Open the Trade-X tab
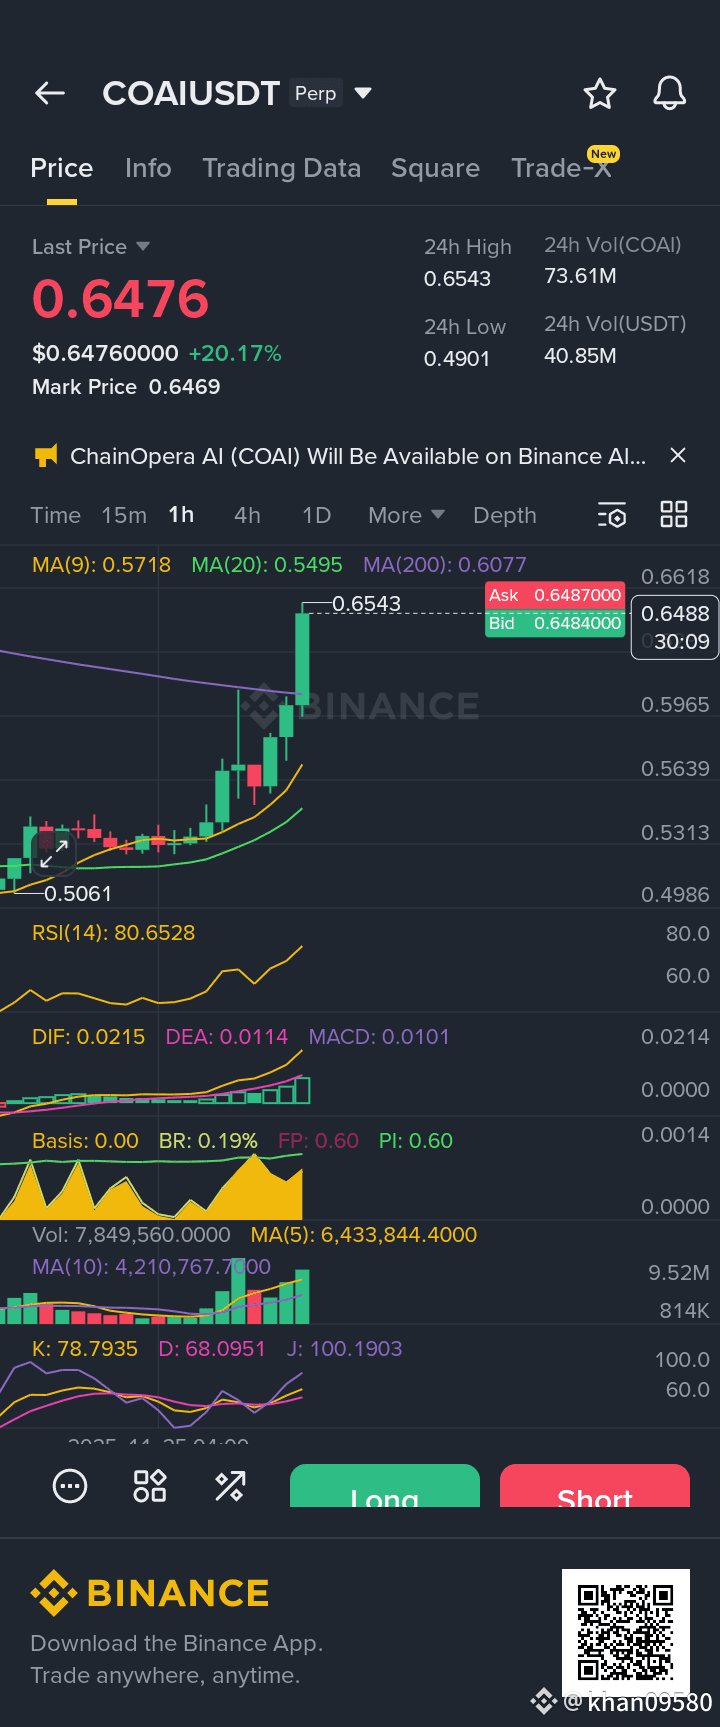Image resolution: width=720 pixels, height=1727 pixels. (562, 168)
